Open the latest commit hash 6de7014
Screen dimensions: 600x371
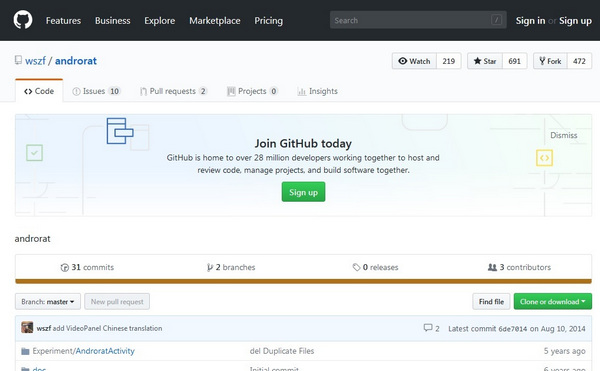tap(512, 329)
